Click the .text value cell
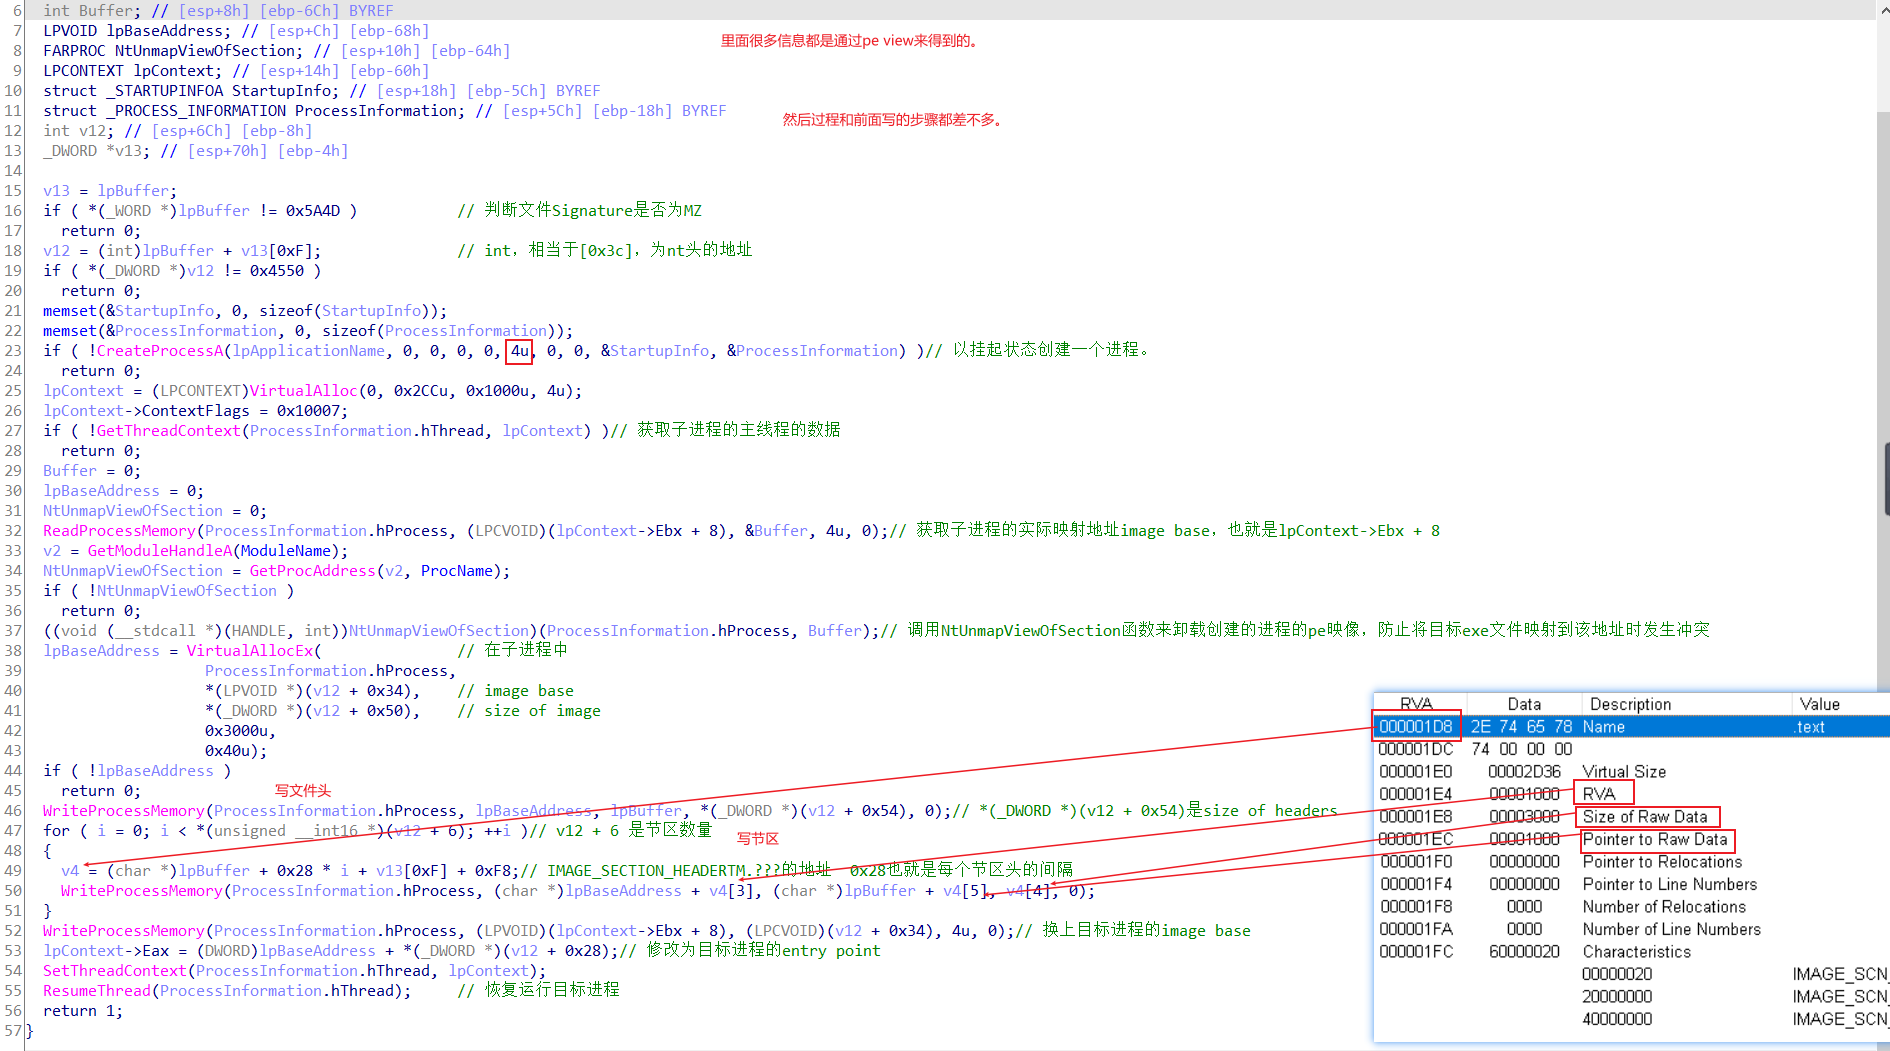This screenshot has width=1890, height=1051. [1810, 727]
